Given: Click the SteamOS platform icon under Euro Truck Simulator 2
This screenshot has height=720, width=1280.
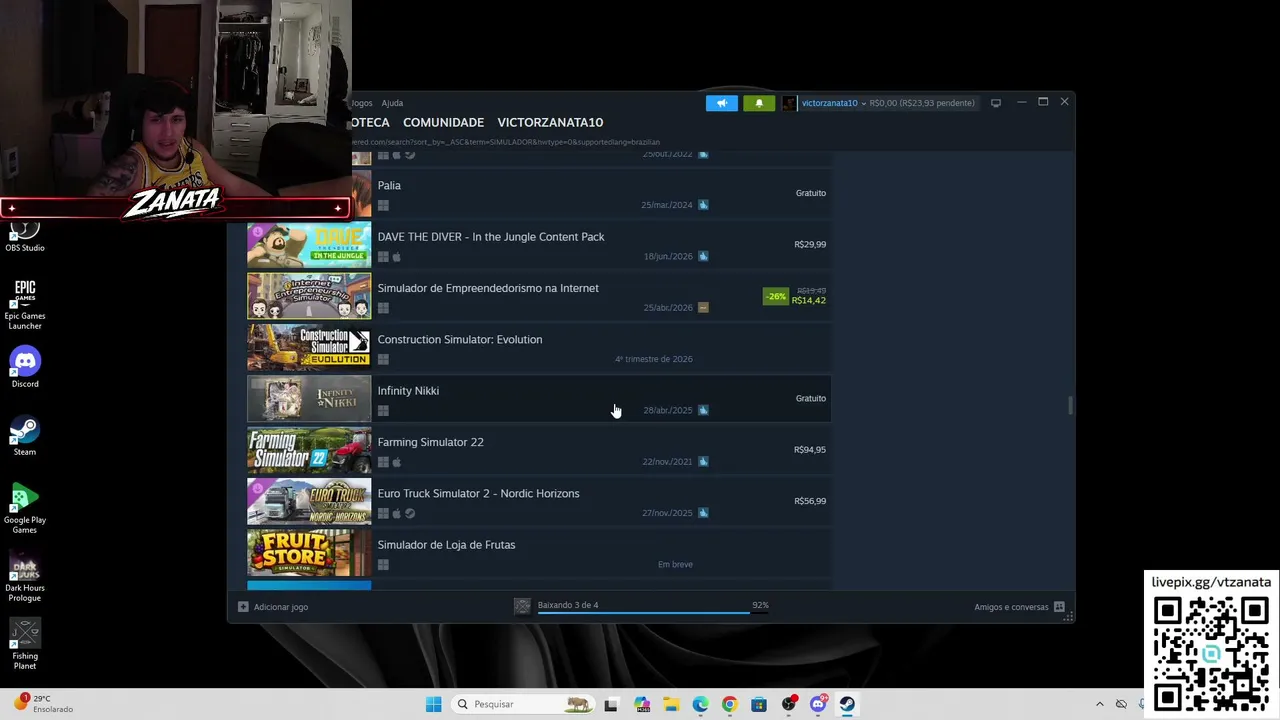Looking at the screenshot, I should click(x=410, y=514).
